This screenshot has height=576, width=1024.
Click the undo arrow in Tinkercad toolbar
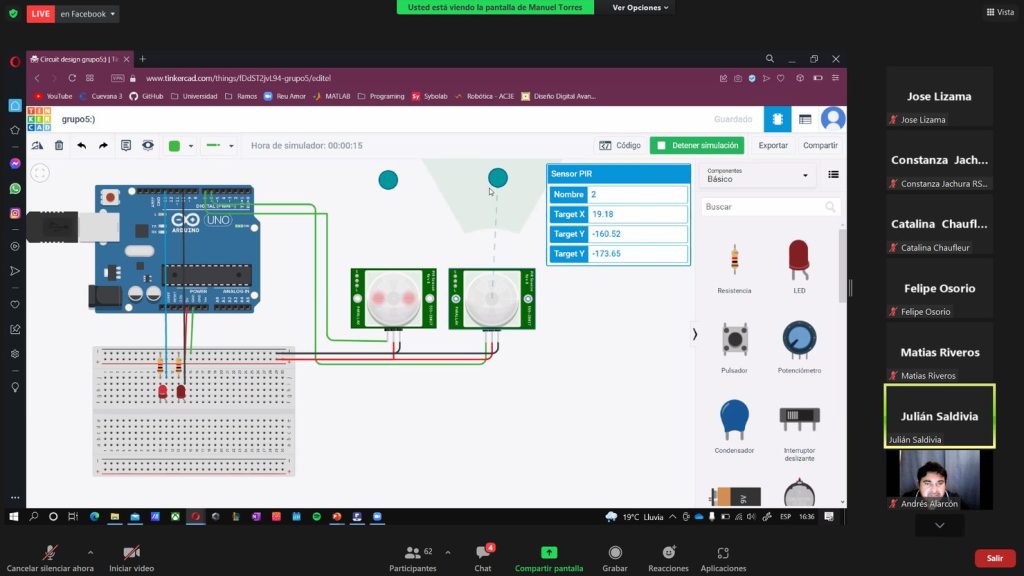click(x=81, y=145)
